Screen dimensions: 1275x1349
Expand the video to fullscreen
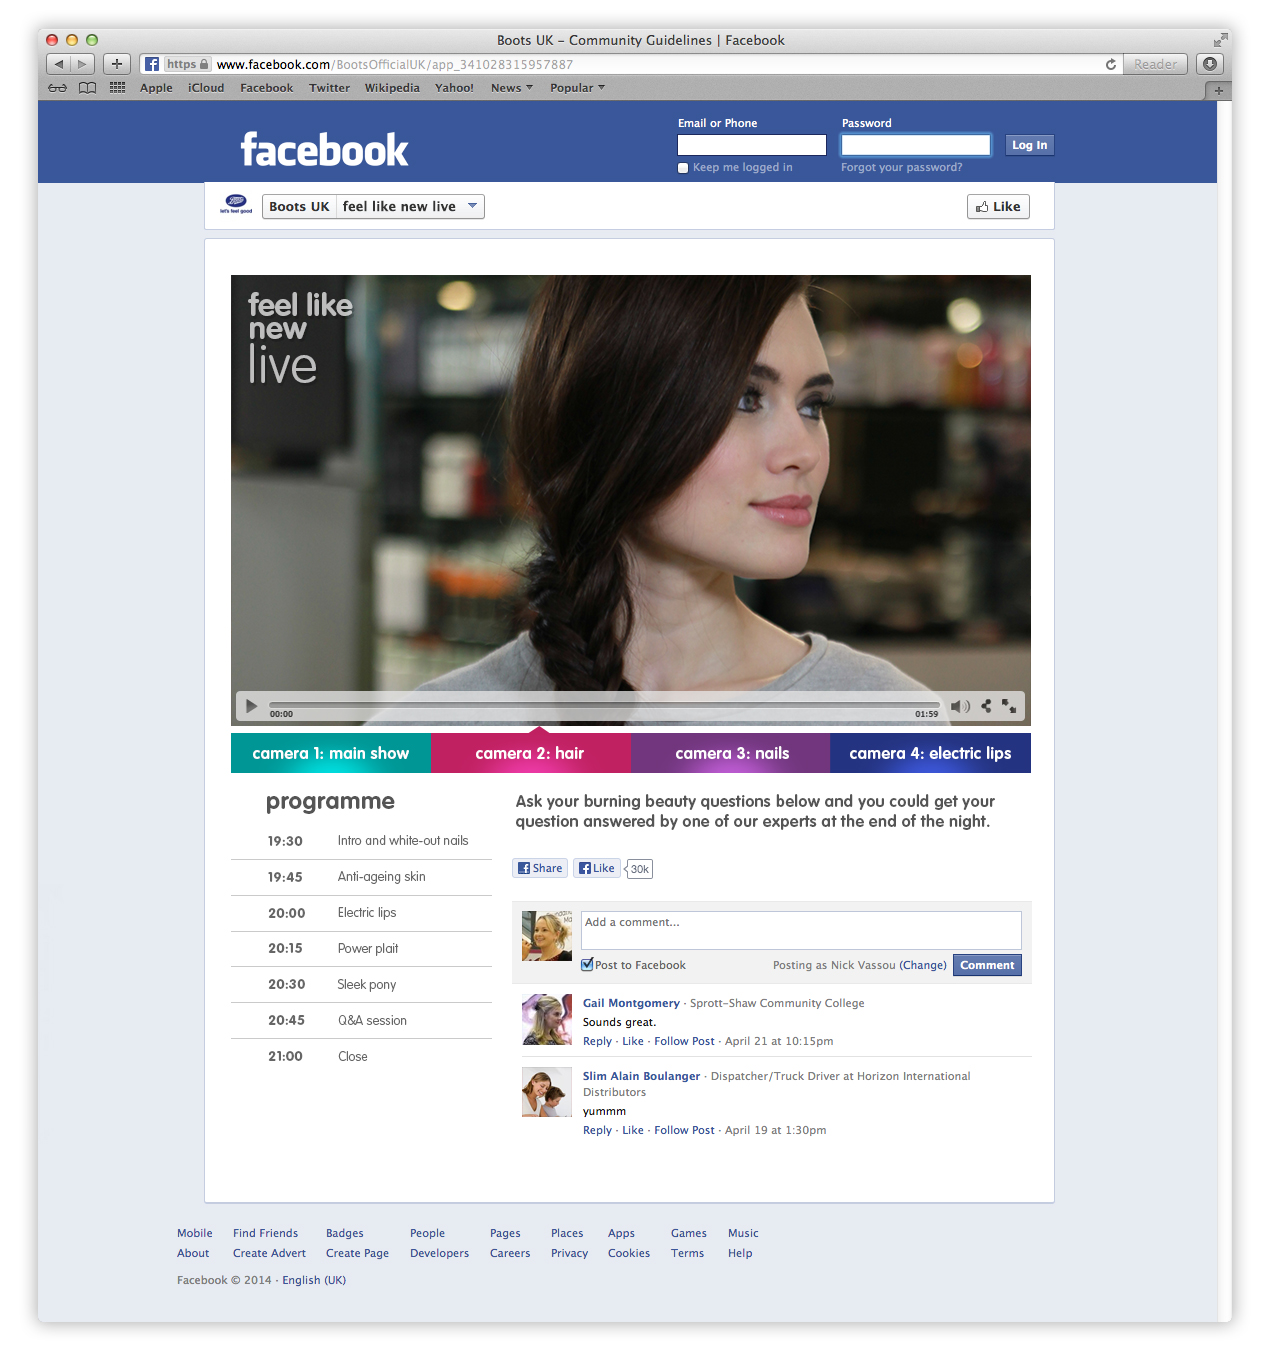[x=1009, y=706]
